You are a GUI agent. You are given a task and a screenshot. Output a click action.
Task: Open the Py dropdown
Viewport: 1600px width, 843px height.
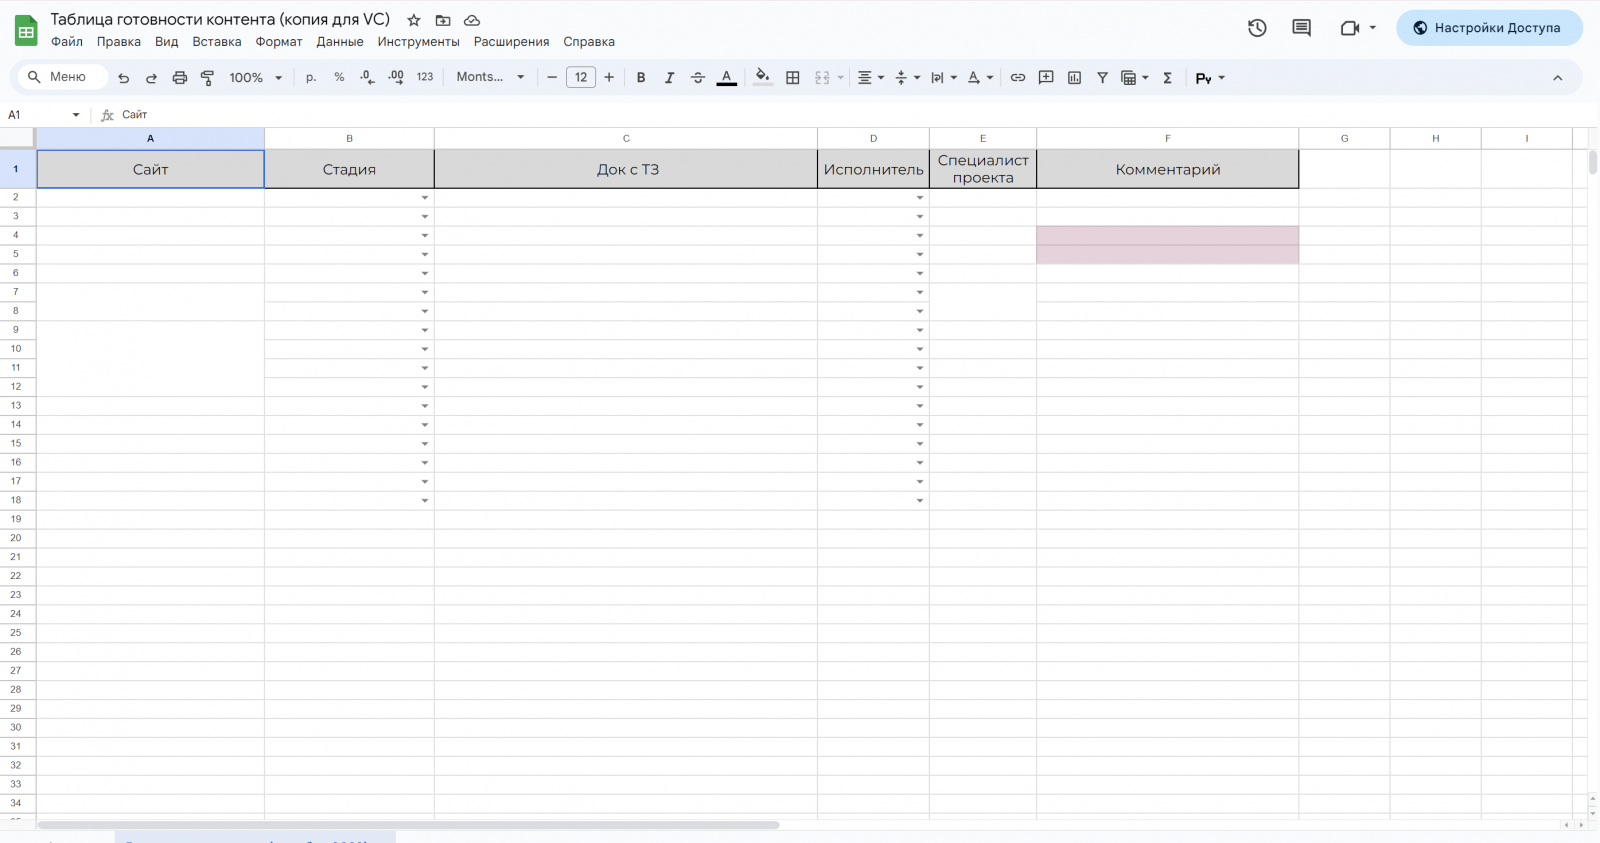coord(1210,78)
